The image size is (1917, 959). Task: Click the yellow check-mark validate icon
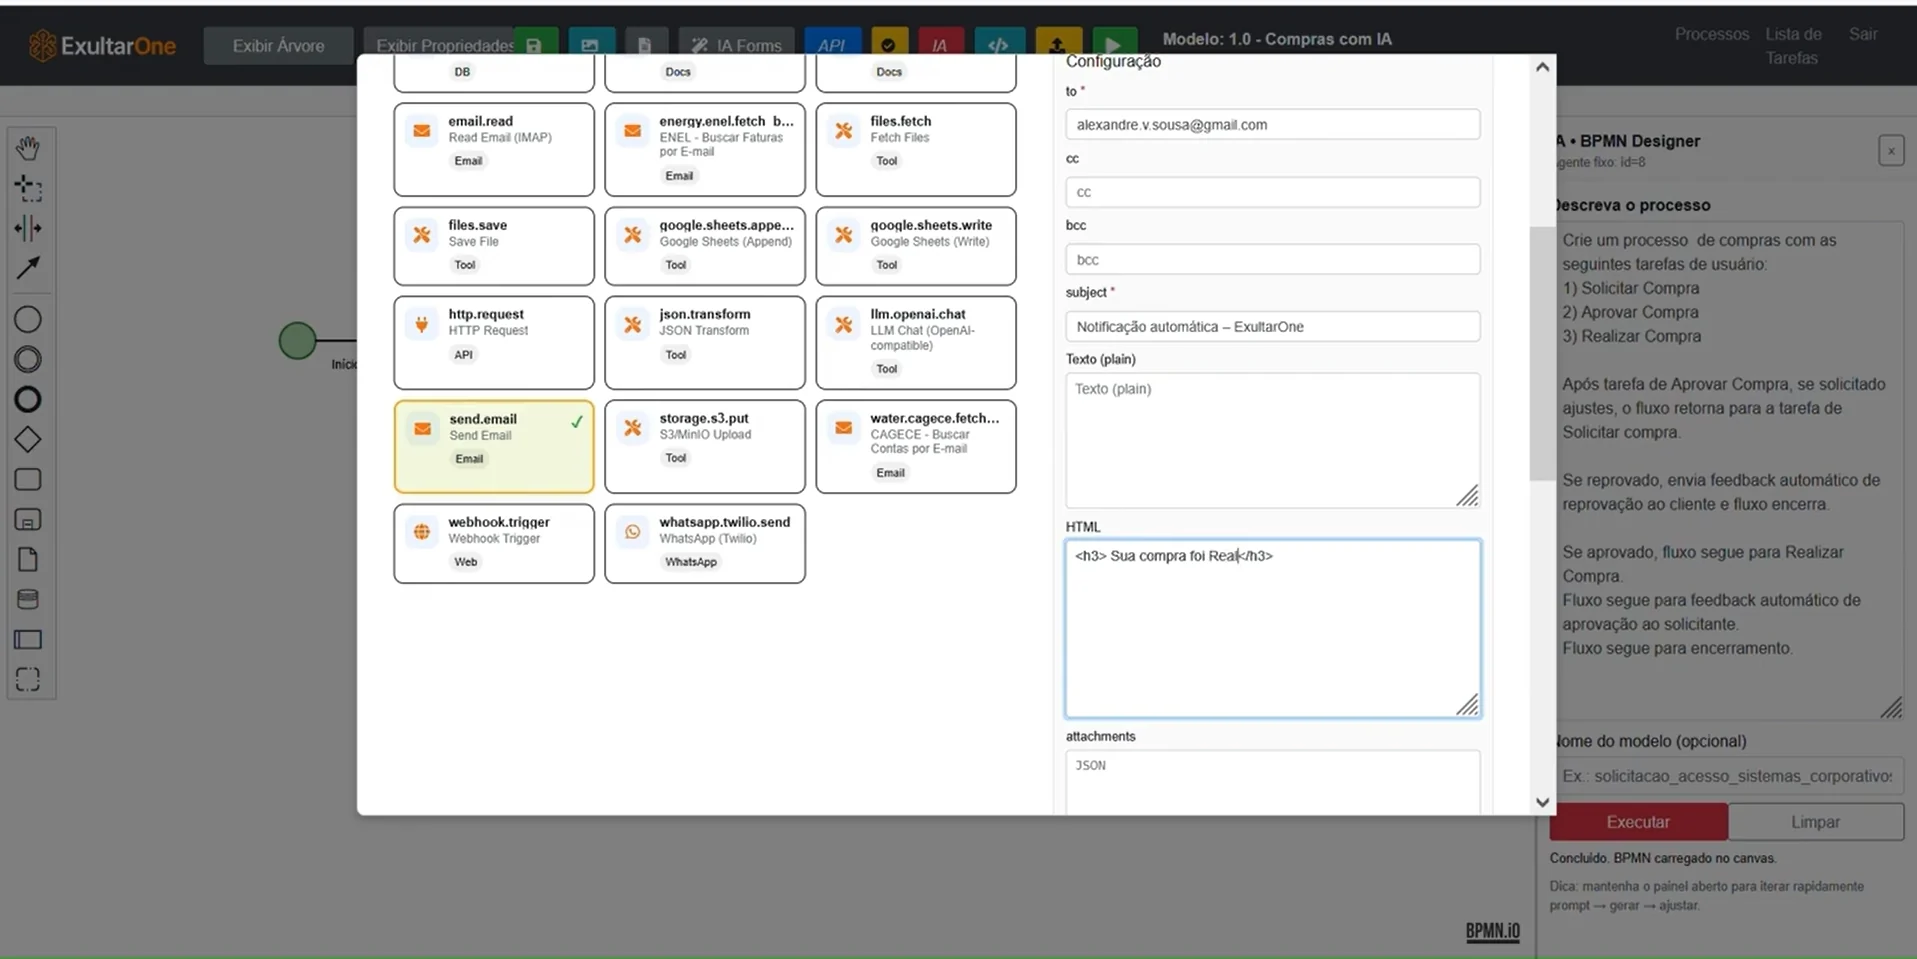tap(888, 44)
